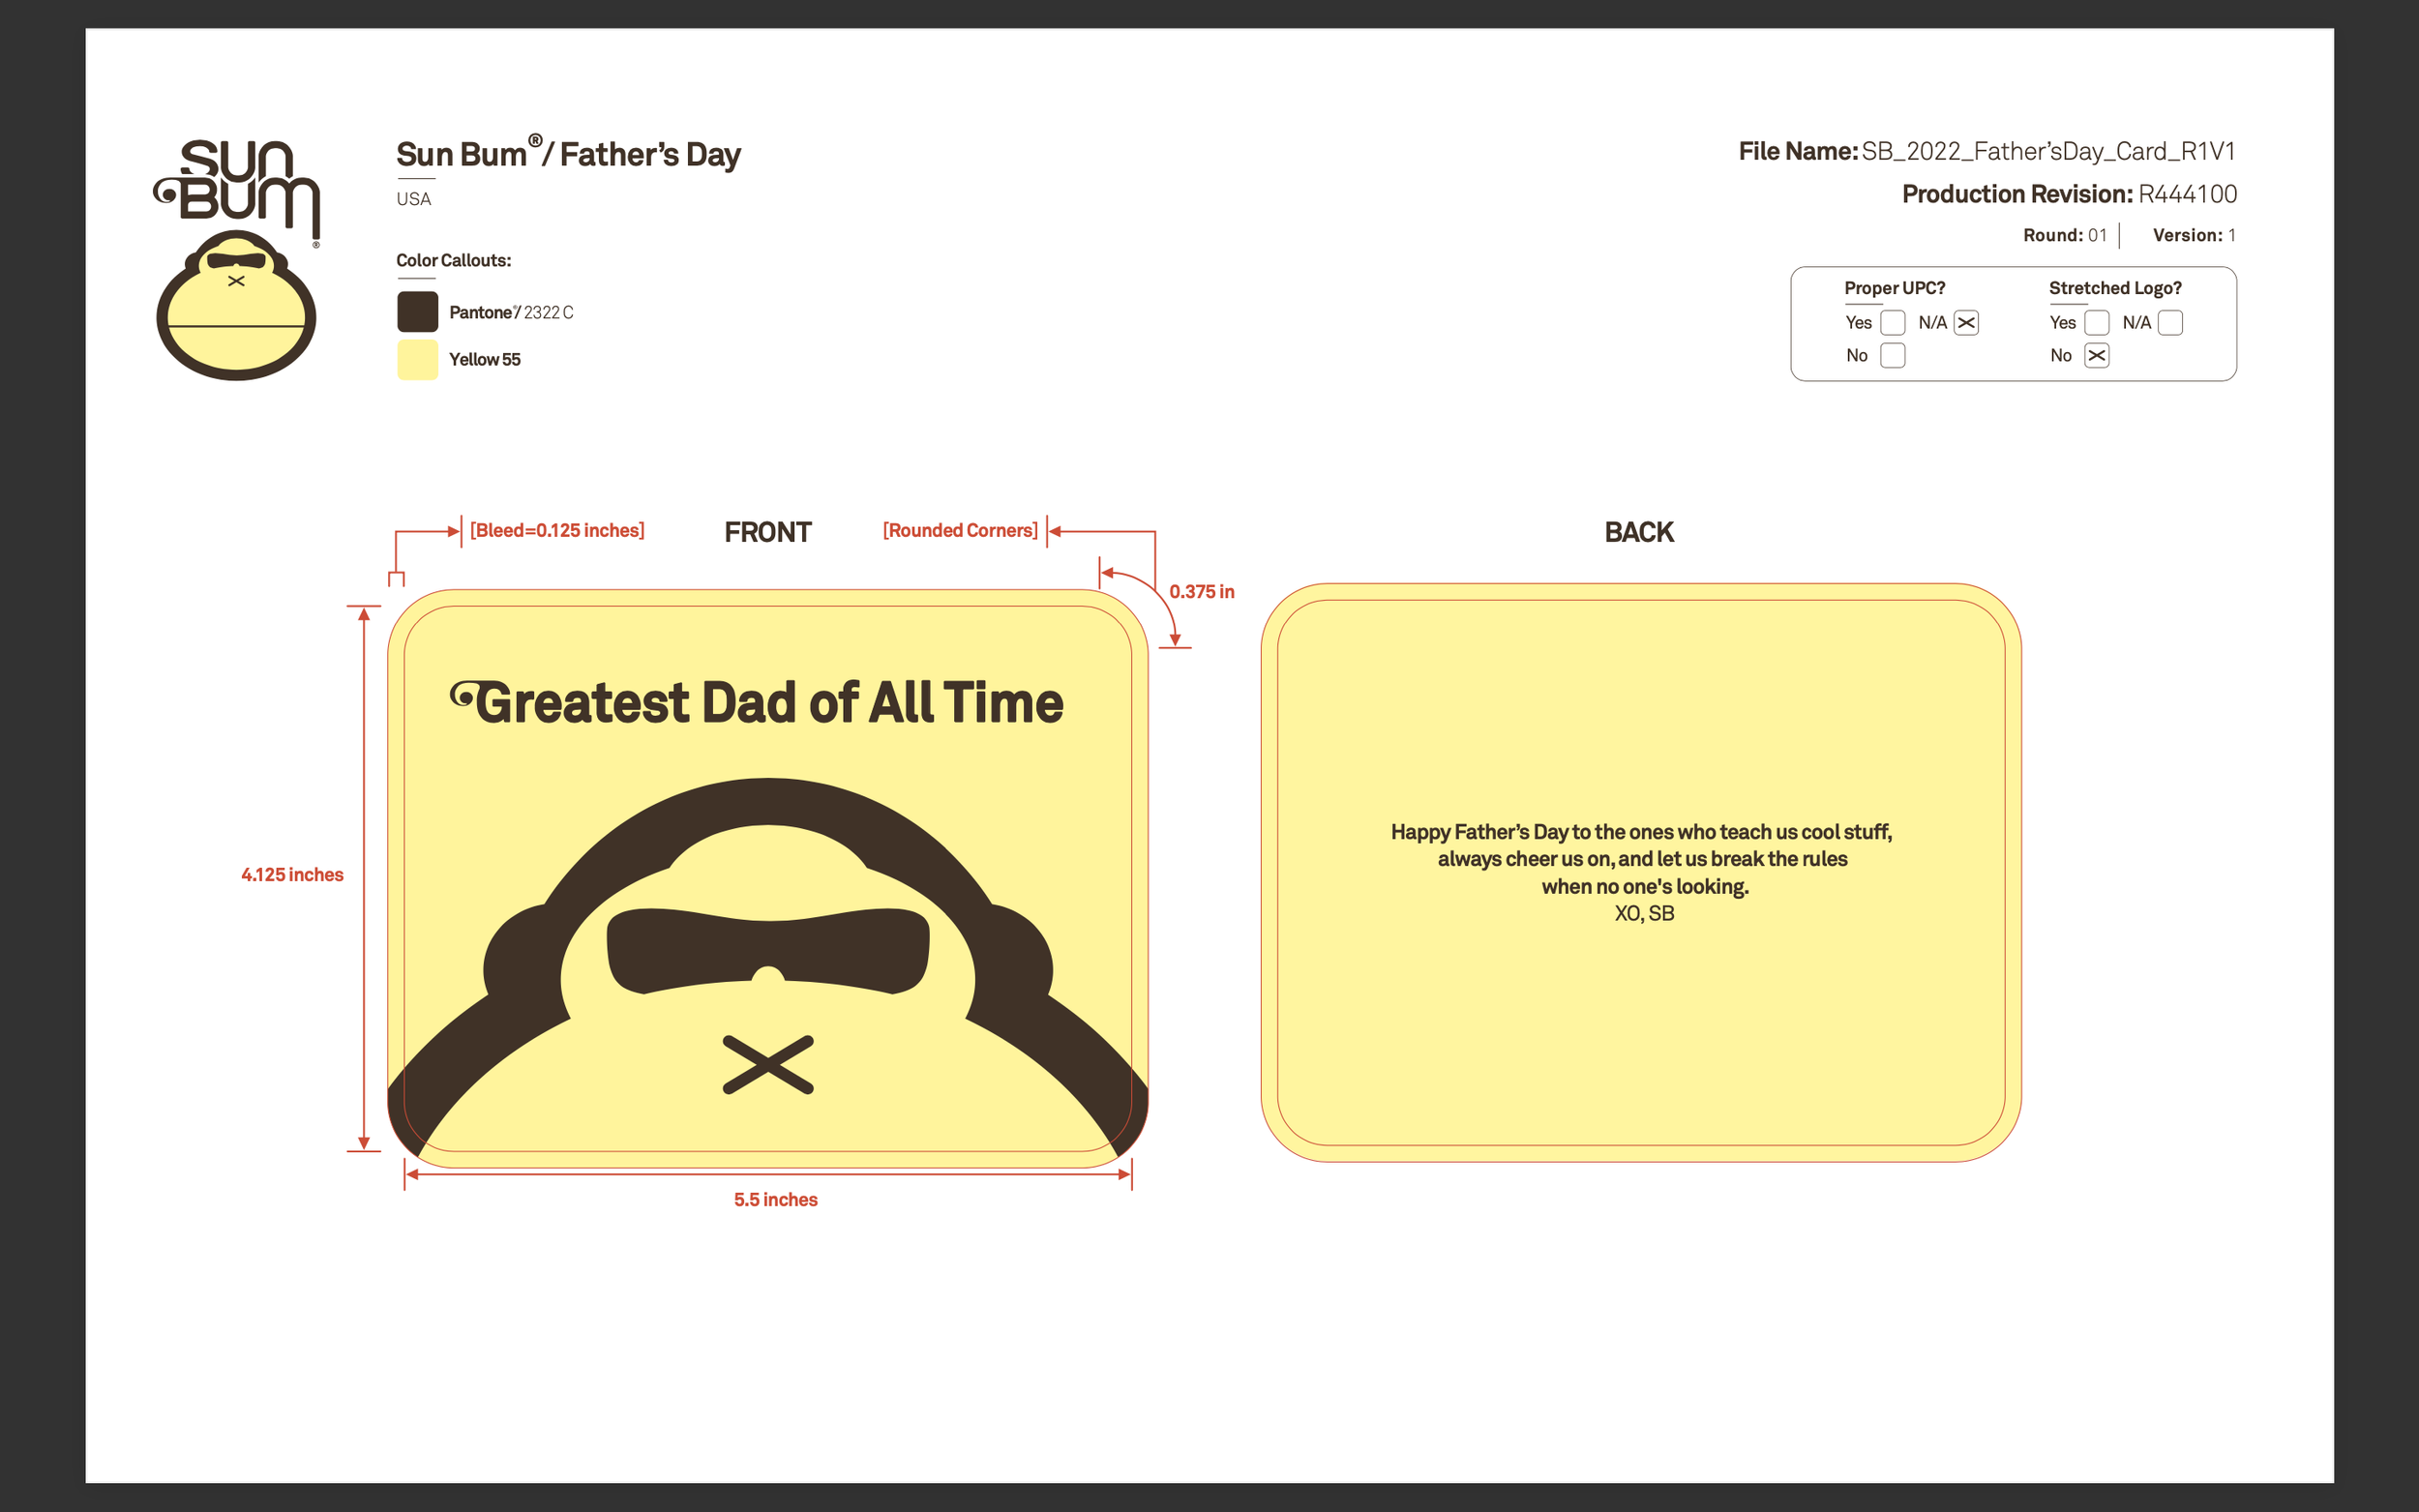Check the Stretched Logo N/A box
The image size is (2419, 1512).
point(2170,323)
